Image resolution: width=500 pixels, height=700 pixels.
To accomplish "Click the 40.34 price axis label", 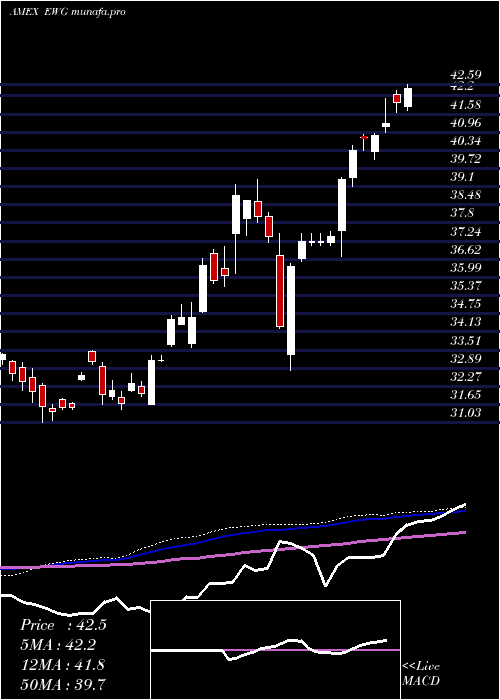I will point(465,142).
